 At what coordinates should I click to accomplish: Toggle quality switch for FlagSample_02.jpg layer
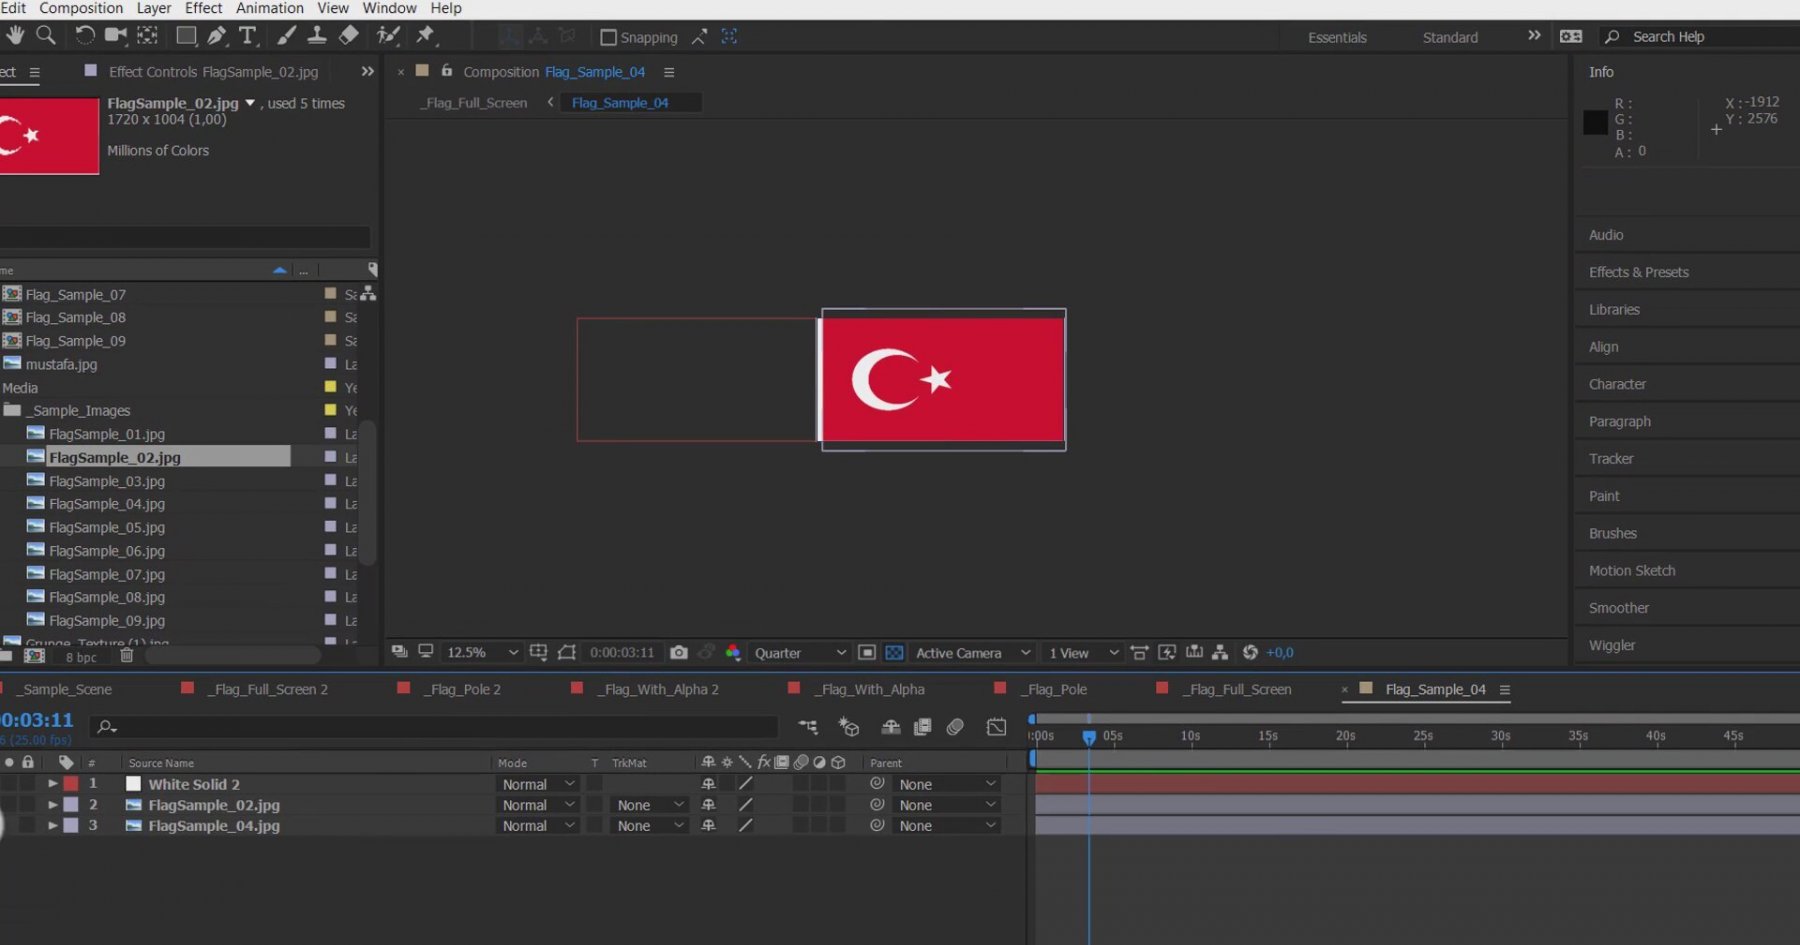(745, 805)
